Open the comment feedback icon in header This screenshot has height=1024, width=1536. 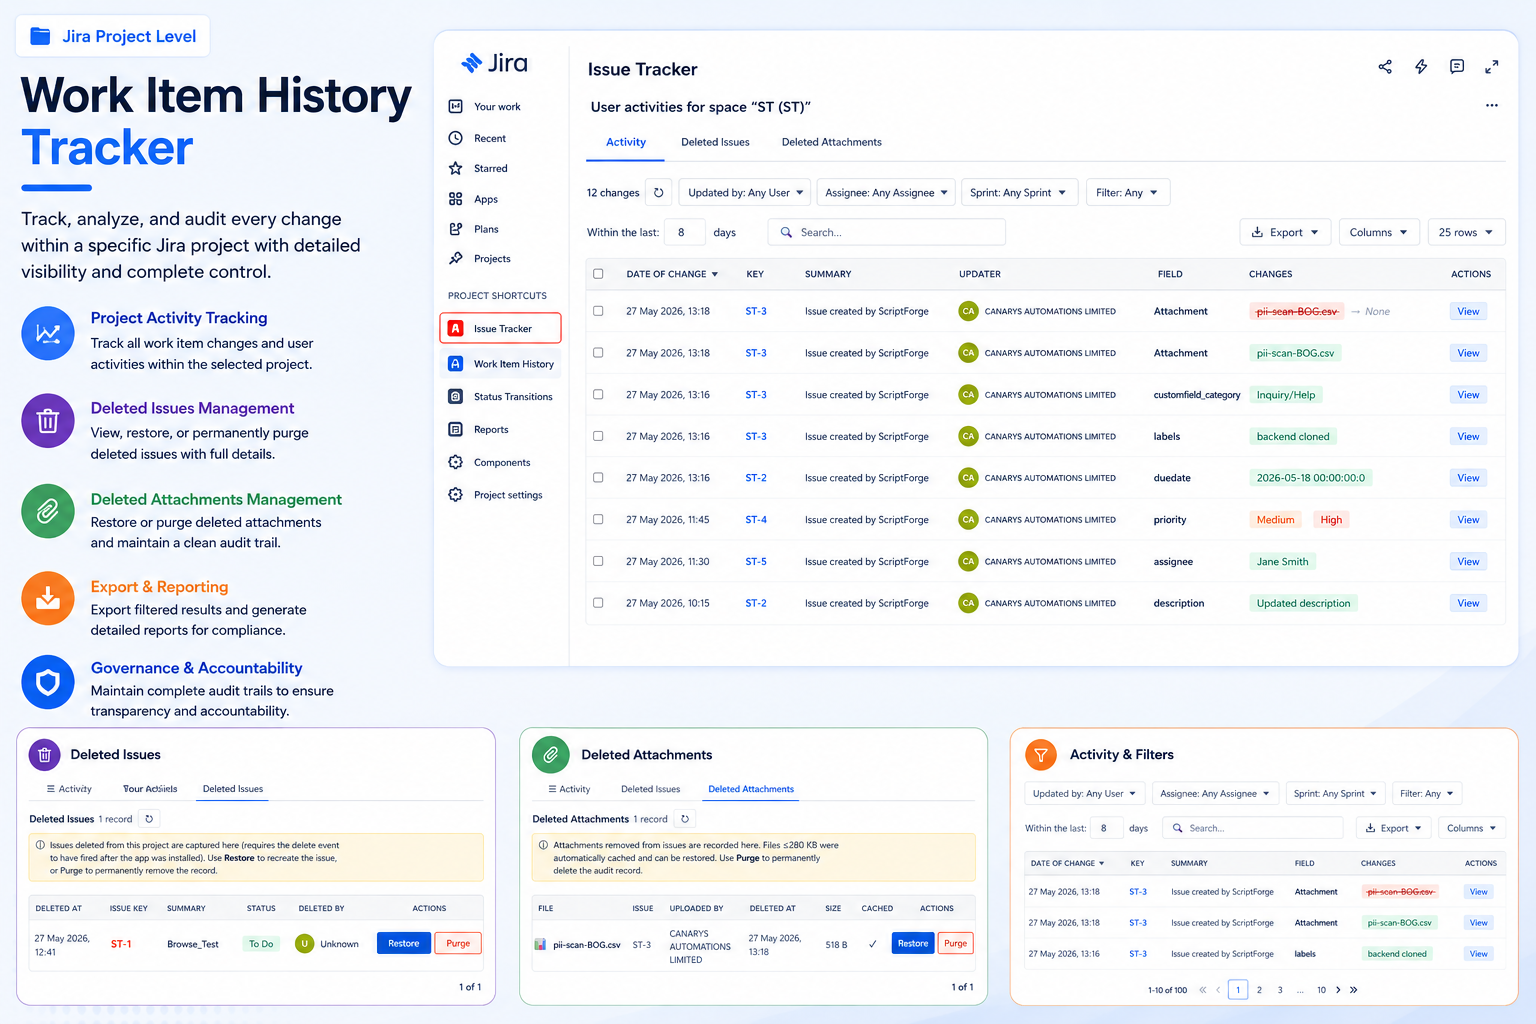tap(1457, 67)
